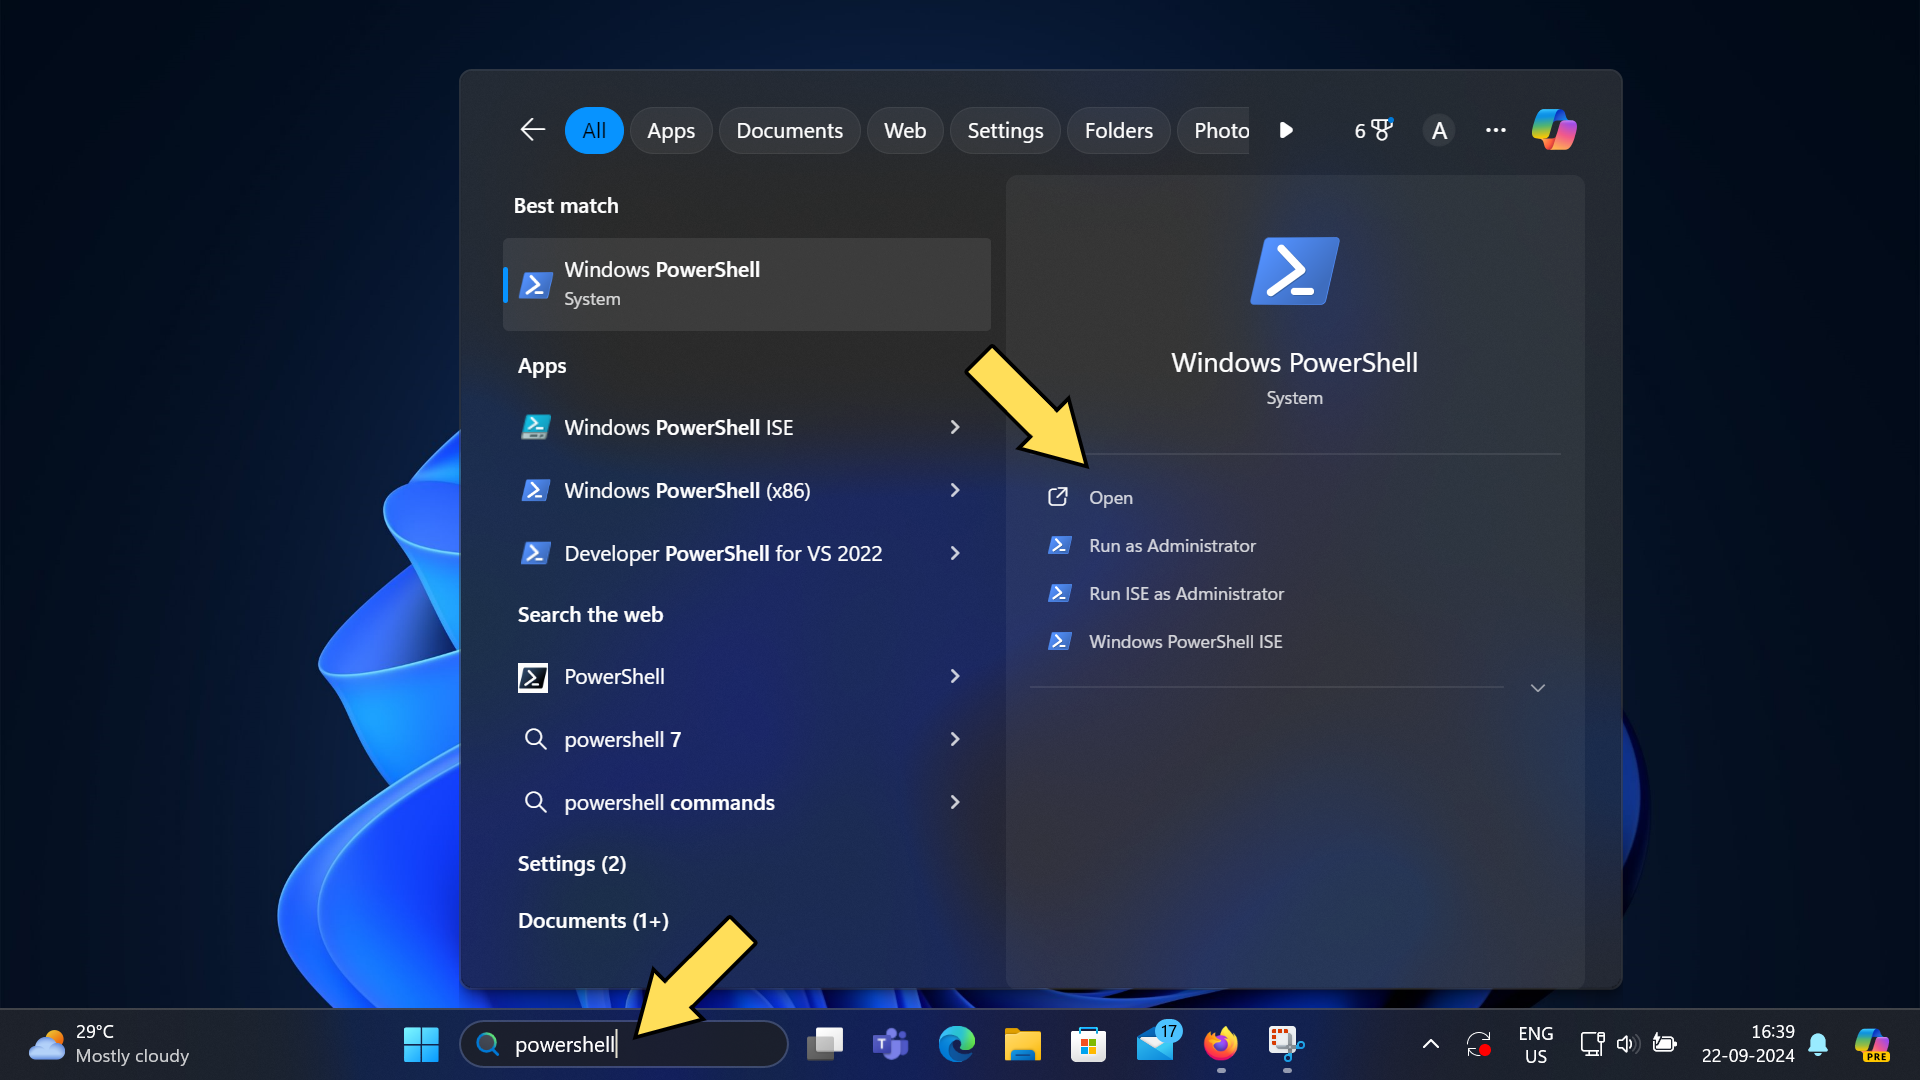The height and width of the screenshot is (1080, 1920).
Task: Click the Windows Start button
Action: click(x=421, y=1044)
